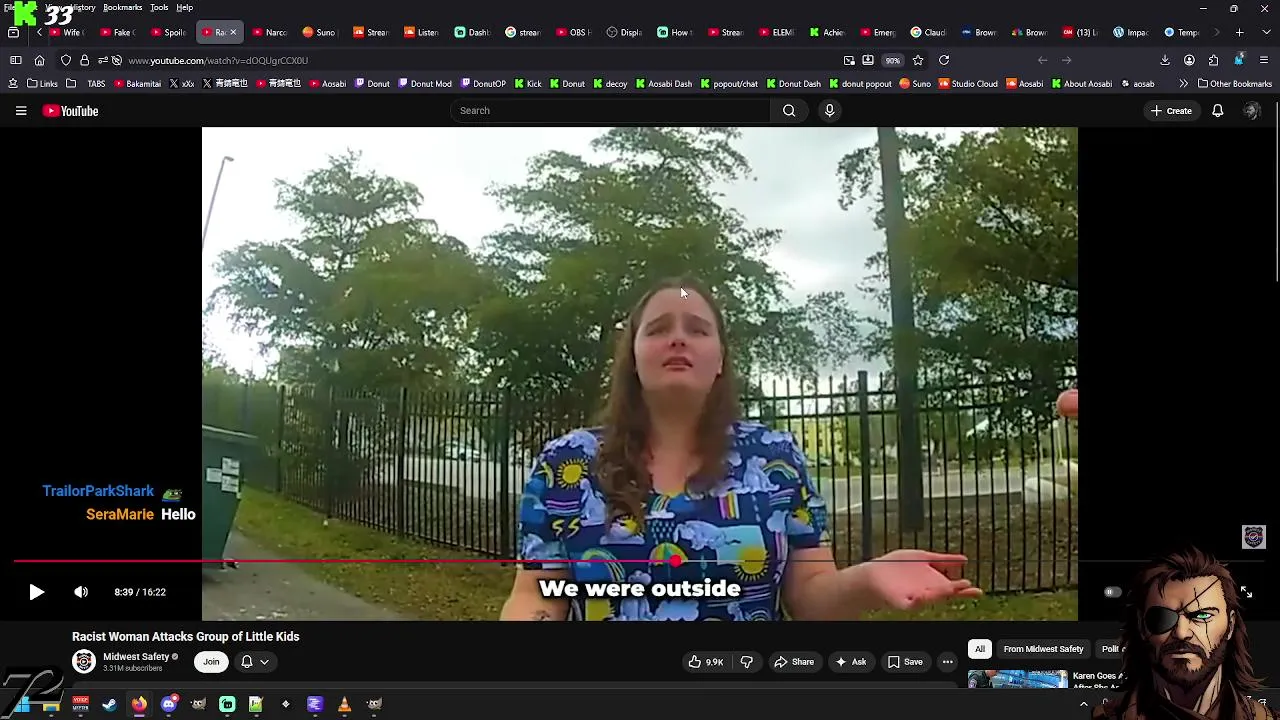Click the YouTube search magnifier button
The width and height of the screenshot is (1280, 720).
click(x=789, y=111)
